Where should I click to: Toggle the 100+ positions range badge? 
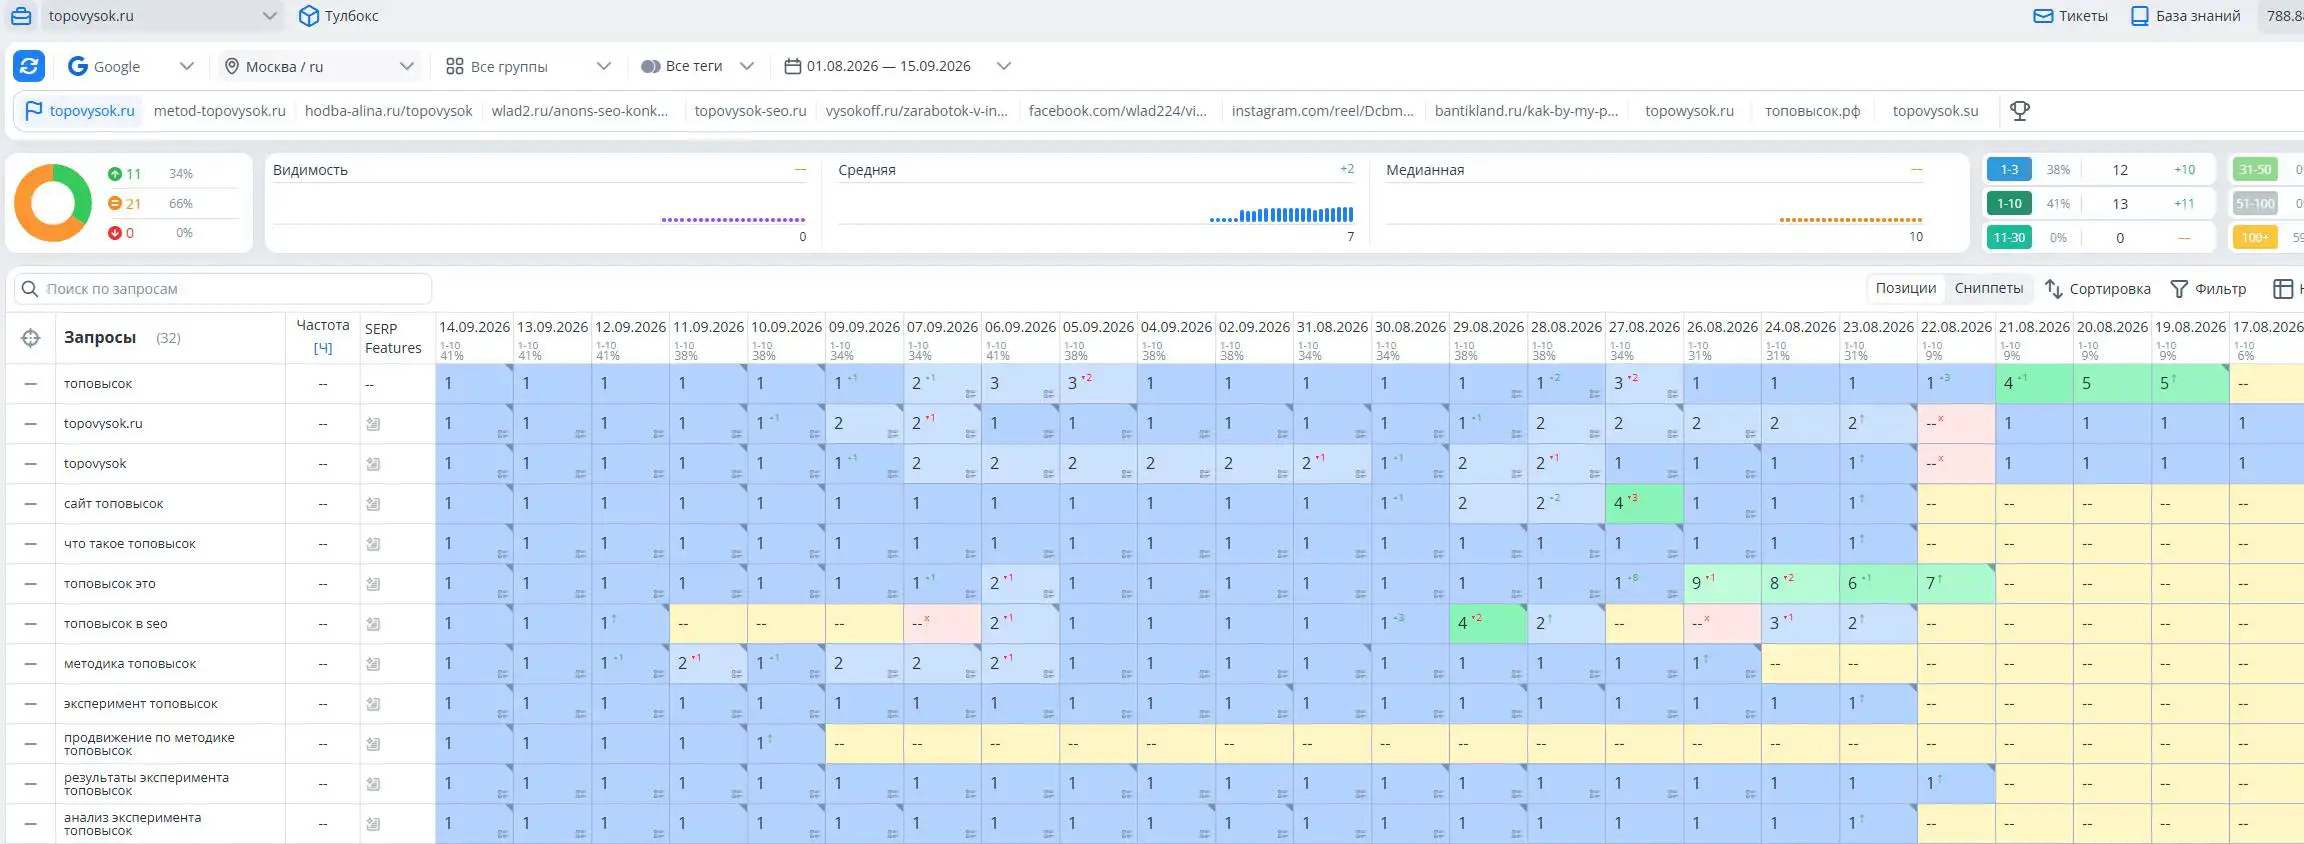click(x=2254, y=238)
